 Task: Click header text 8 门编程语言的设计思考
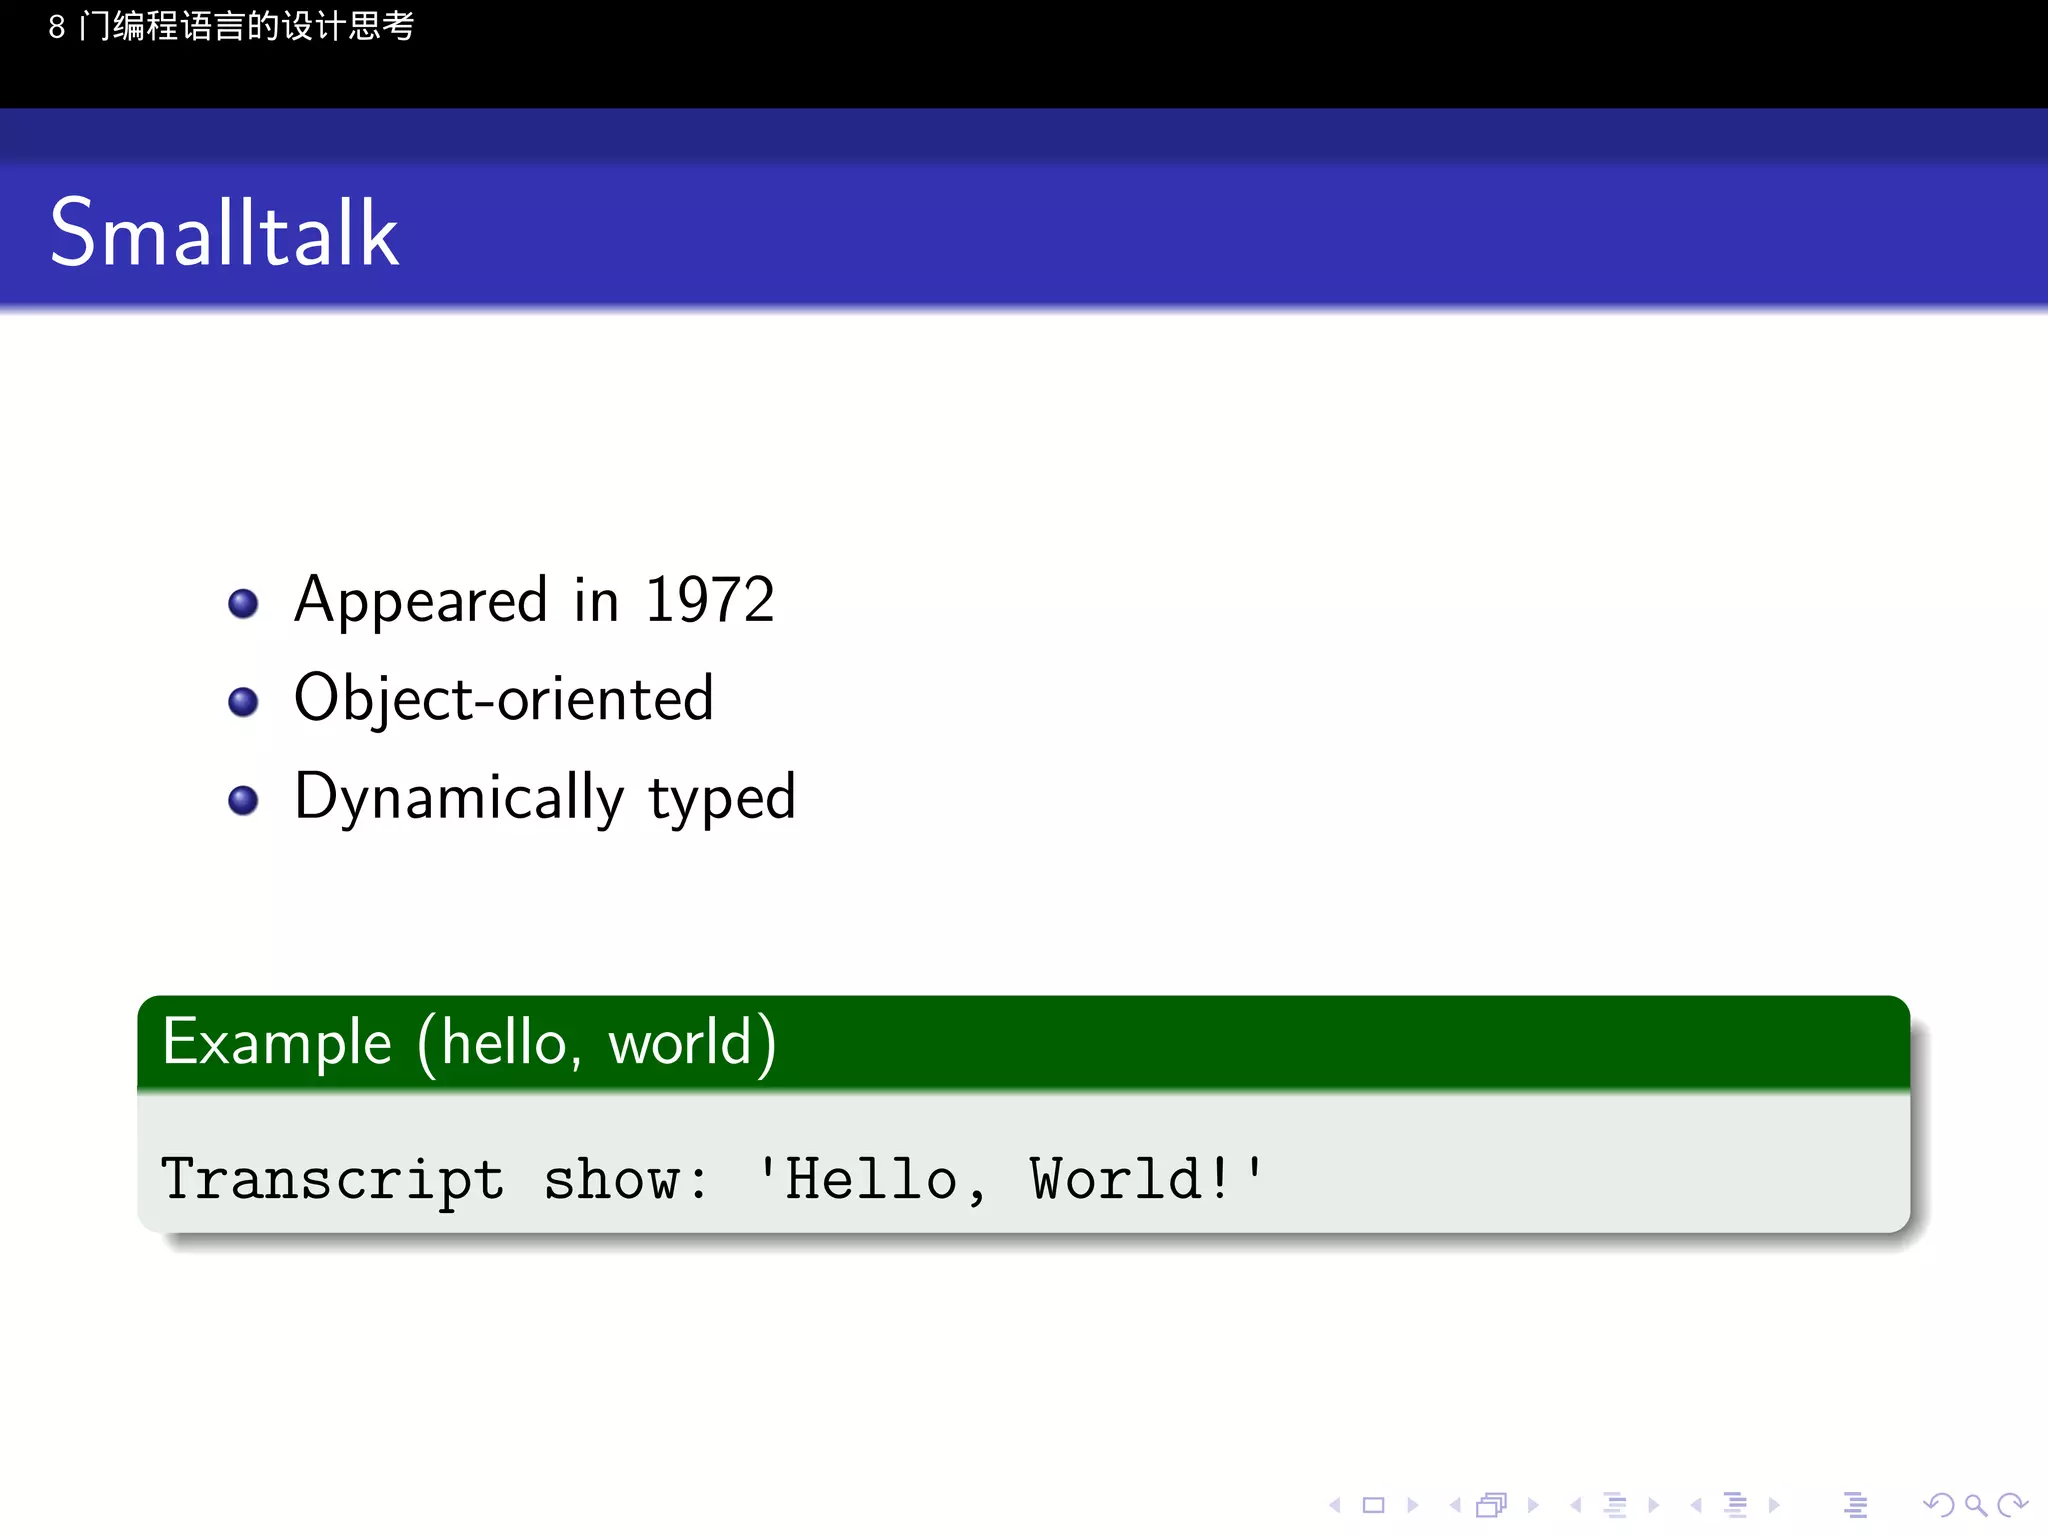pyautogui.click(x=231, y=26)
